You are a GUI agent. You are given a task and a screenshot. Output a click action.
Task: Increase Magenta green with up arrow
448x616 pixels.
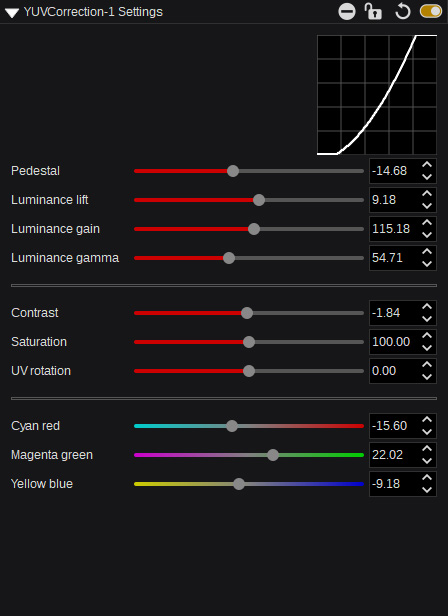427,449
